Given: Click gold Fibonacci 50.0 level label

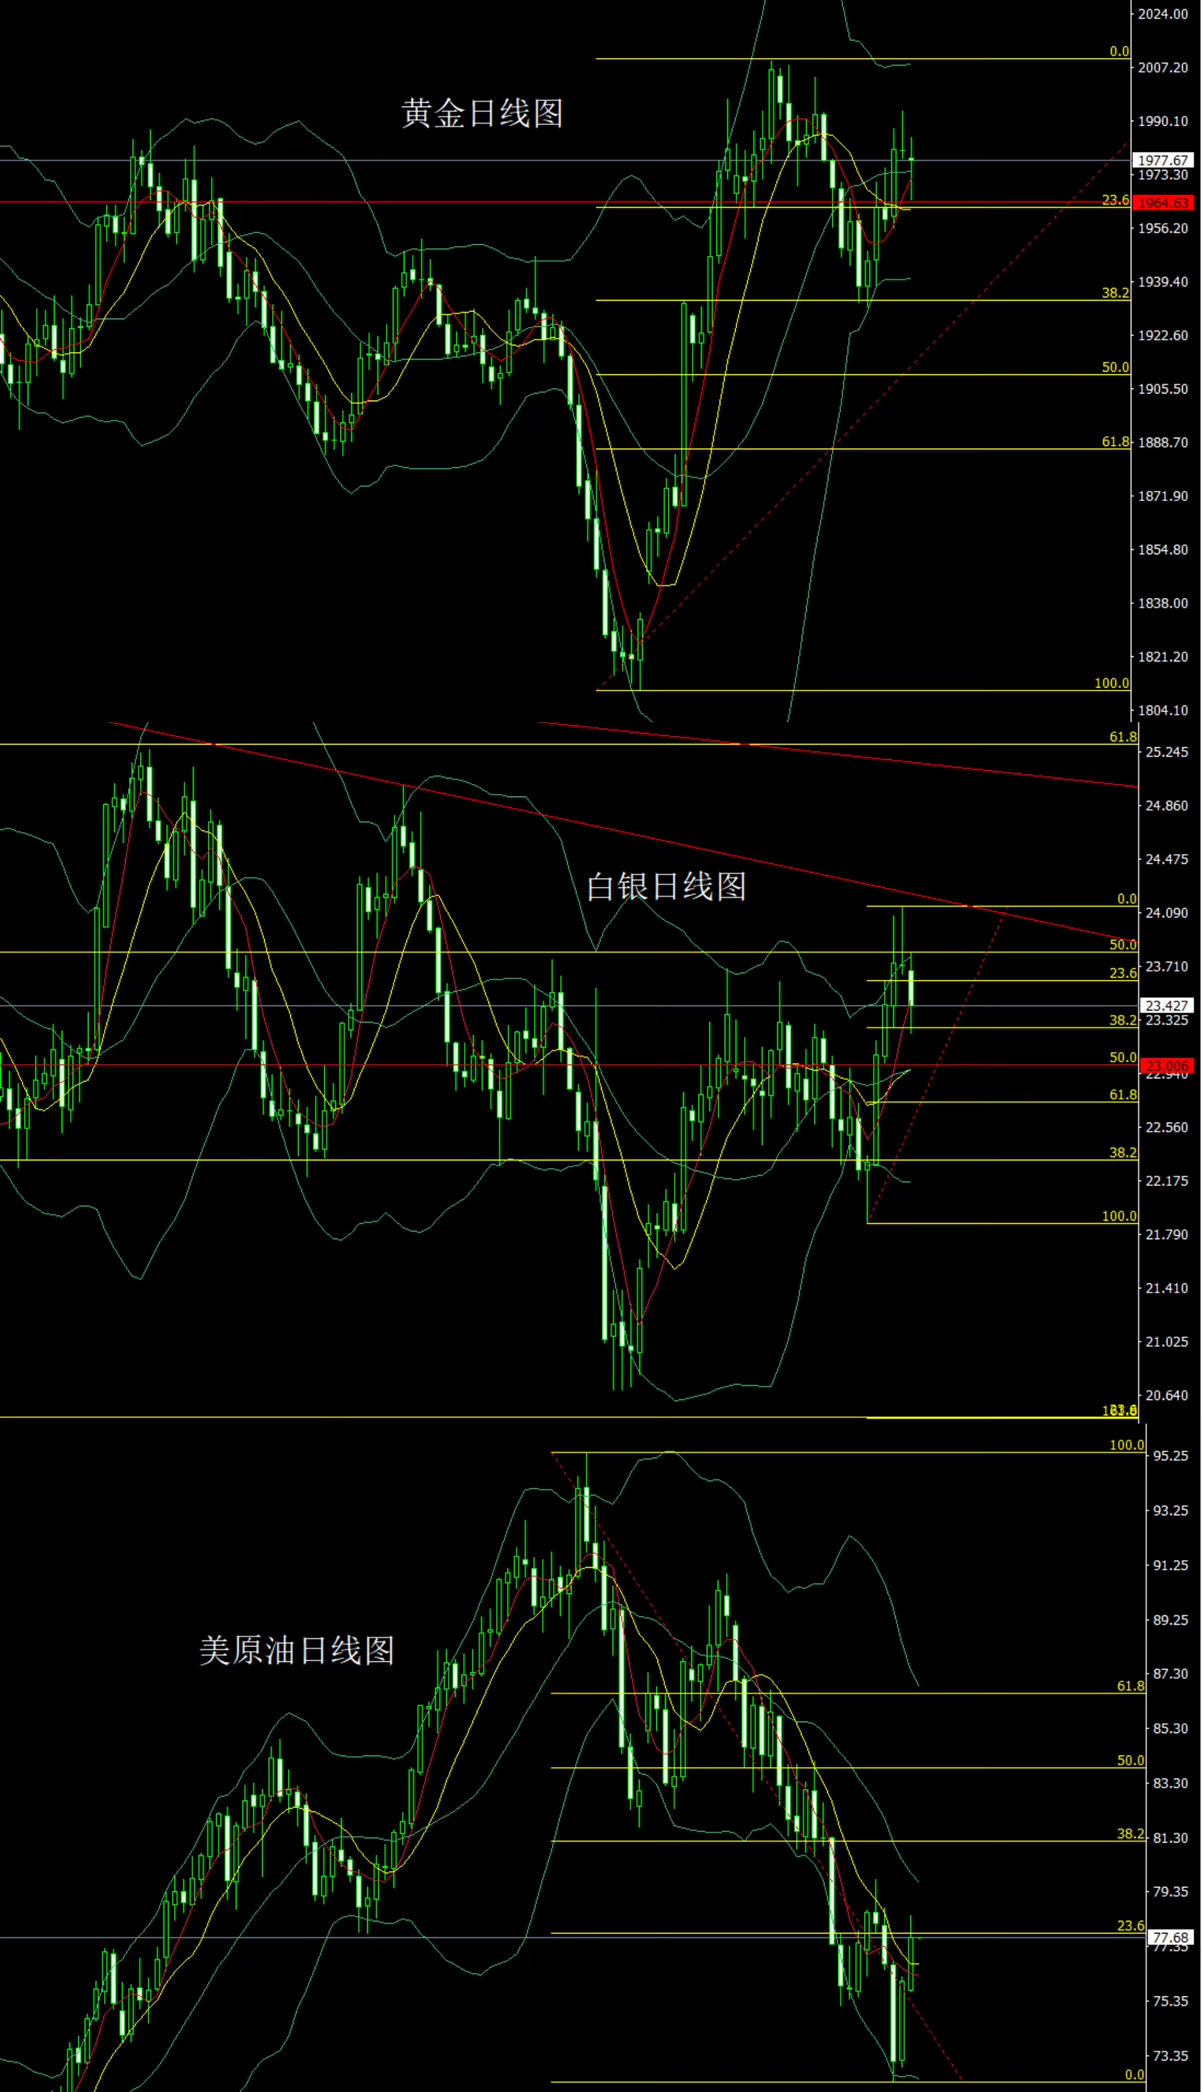Looking at the screenshot, I should pyautogui.click(x=1115, y=367).
